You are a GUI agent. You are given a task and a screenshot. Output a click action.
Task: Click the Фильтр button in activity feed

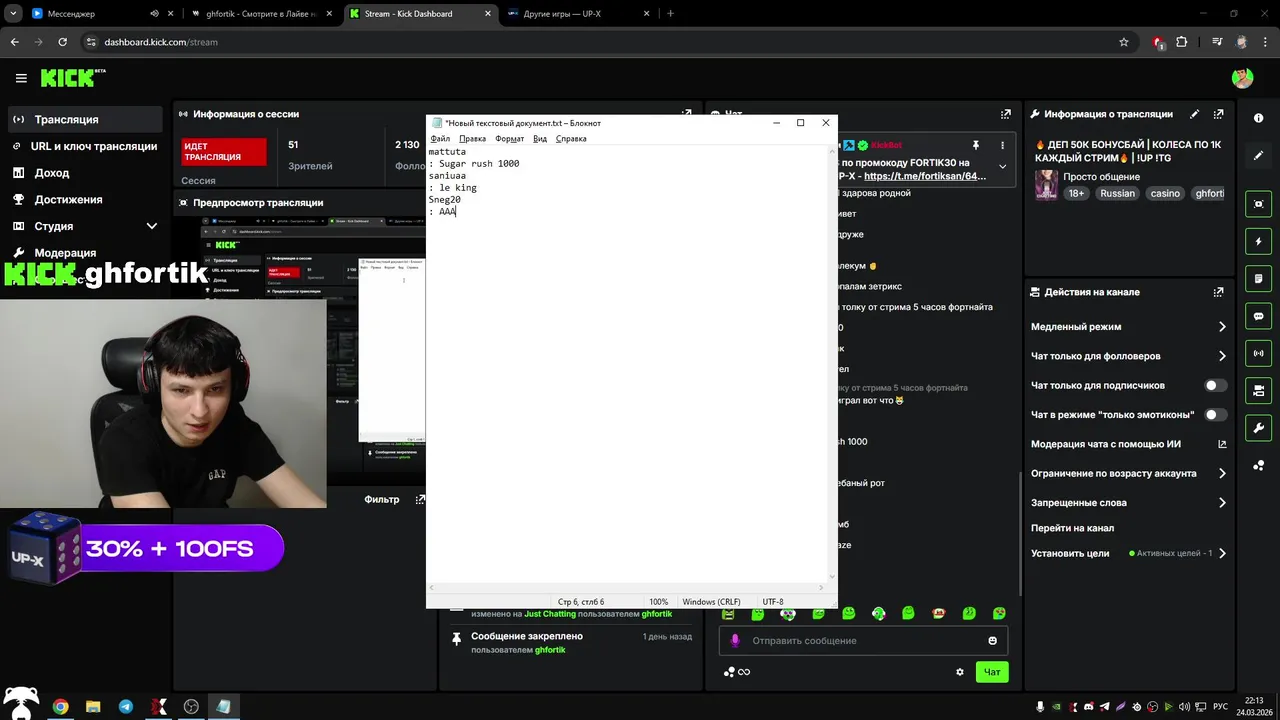coord(382,499)
